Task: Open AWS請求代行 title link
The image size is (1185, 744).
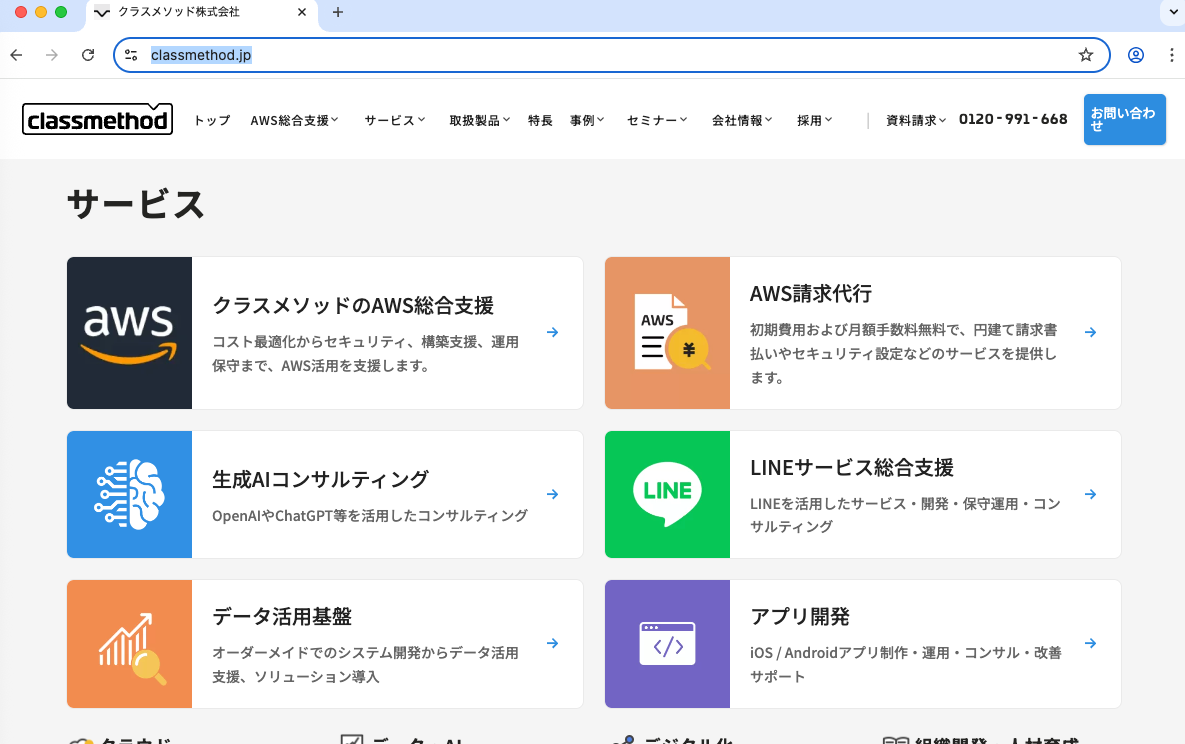Action: pyautogui.click(x=811, y=293)
